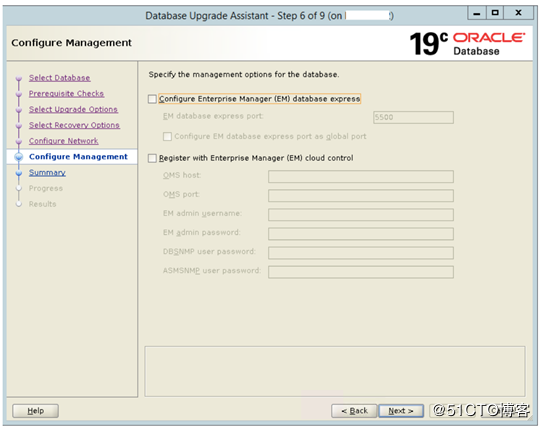Proceed with the Next button
The image size is (540, 427).
(x=401, y=411)
